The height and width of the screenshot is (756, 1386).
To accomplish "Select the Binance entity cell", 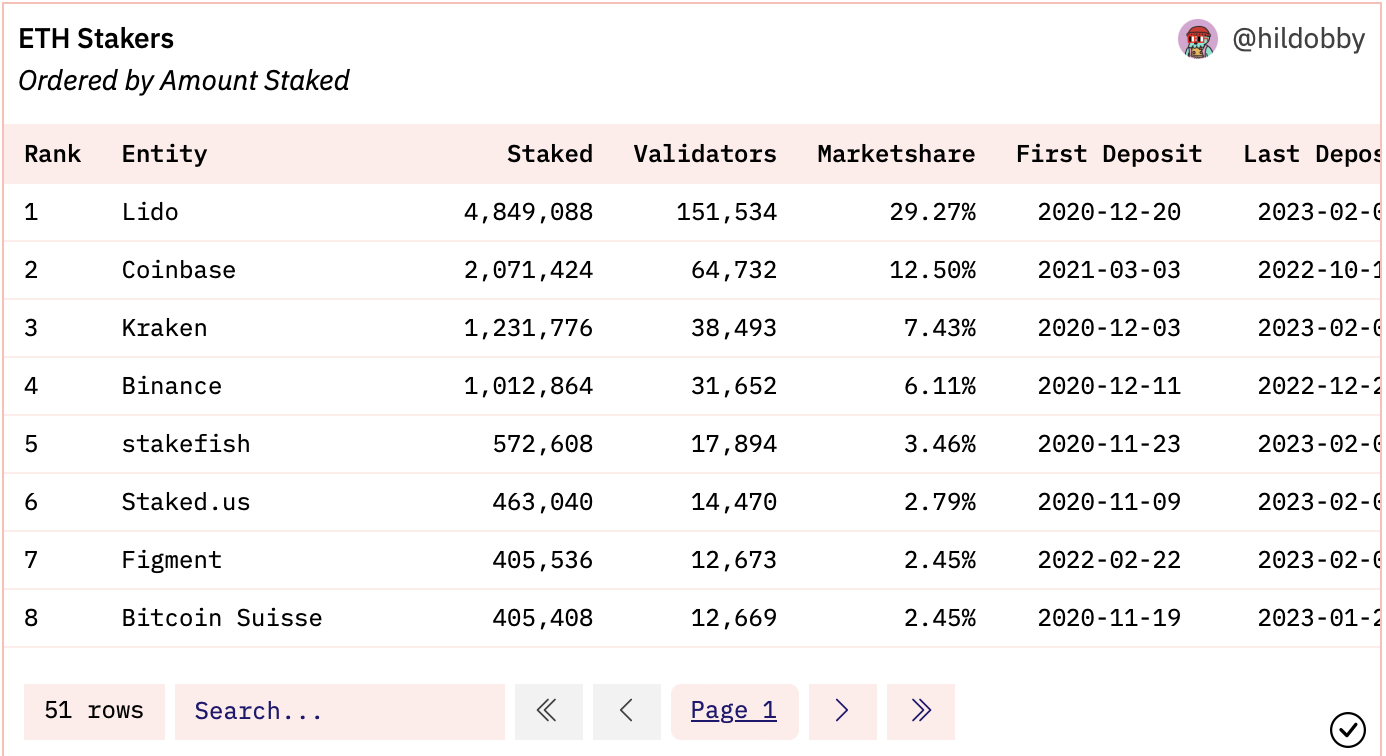I will pos(172,386).
